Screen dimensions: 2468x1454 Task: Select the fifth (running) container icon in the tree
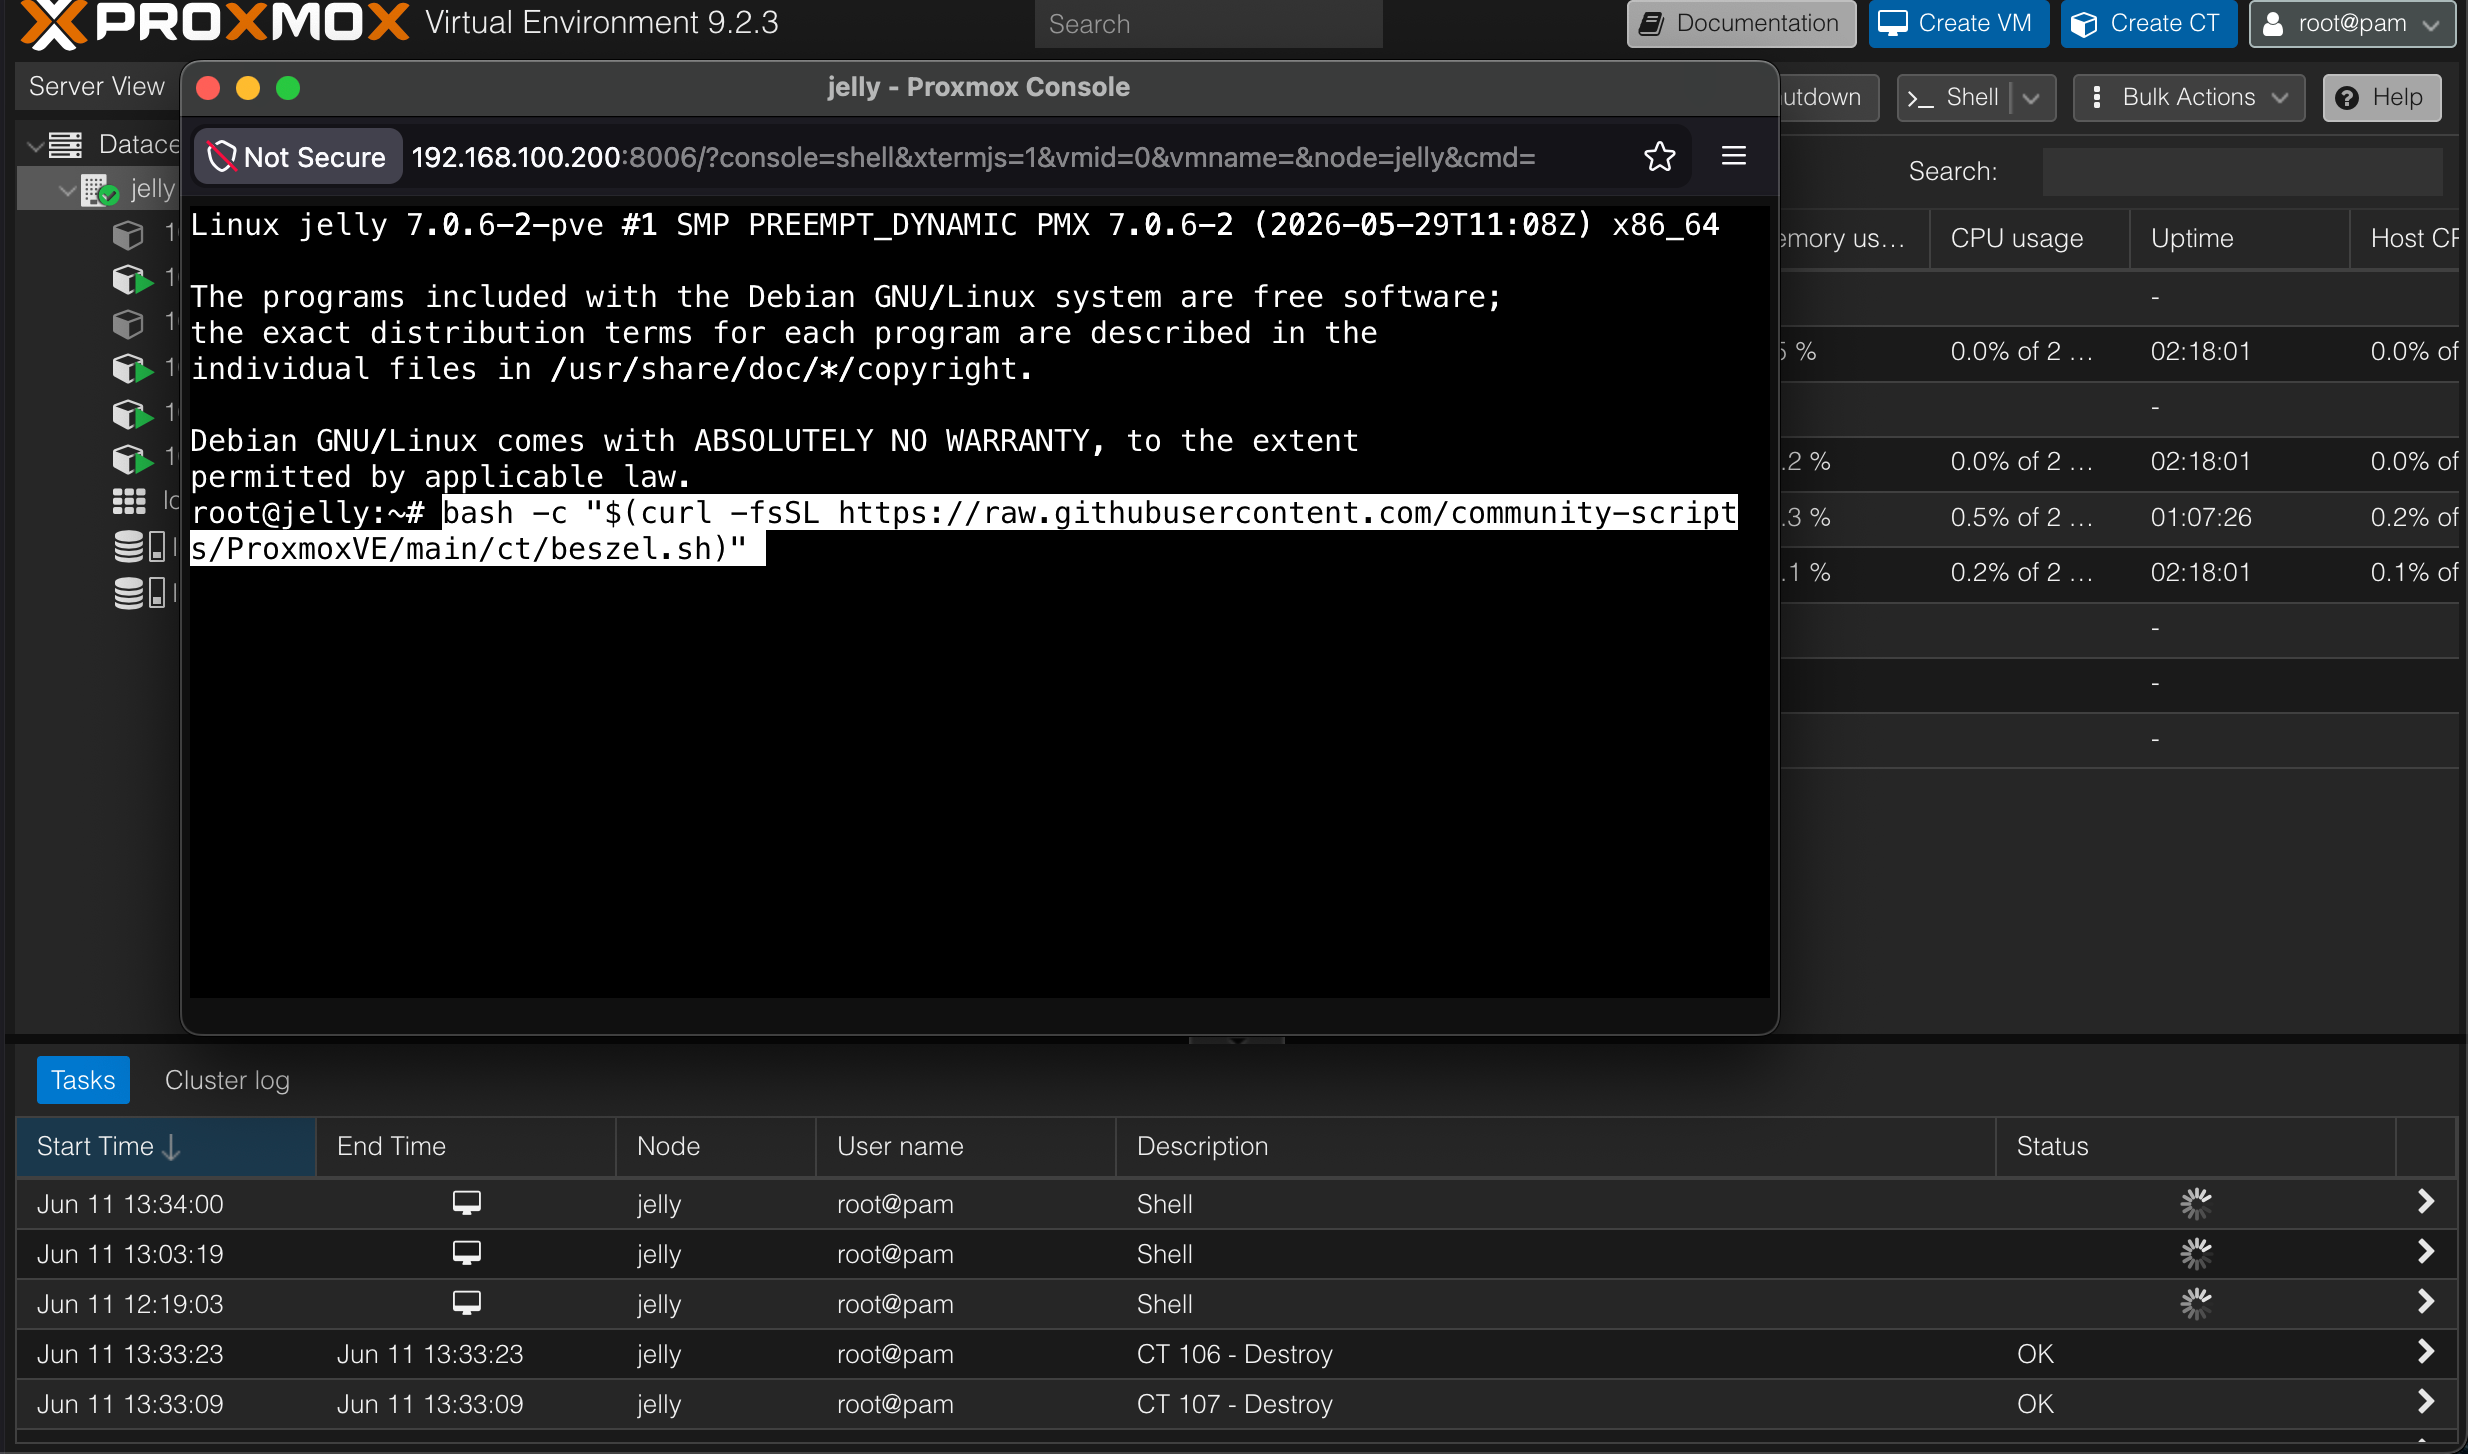132,413
